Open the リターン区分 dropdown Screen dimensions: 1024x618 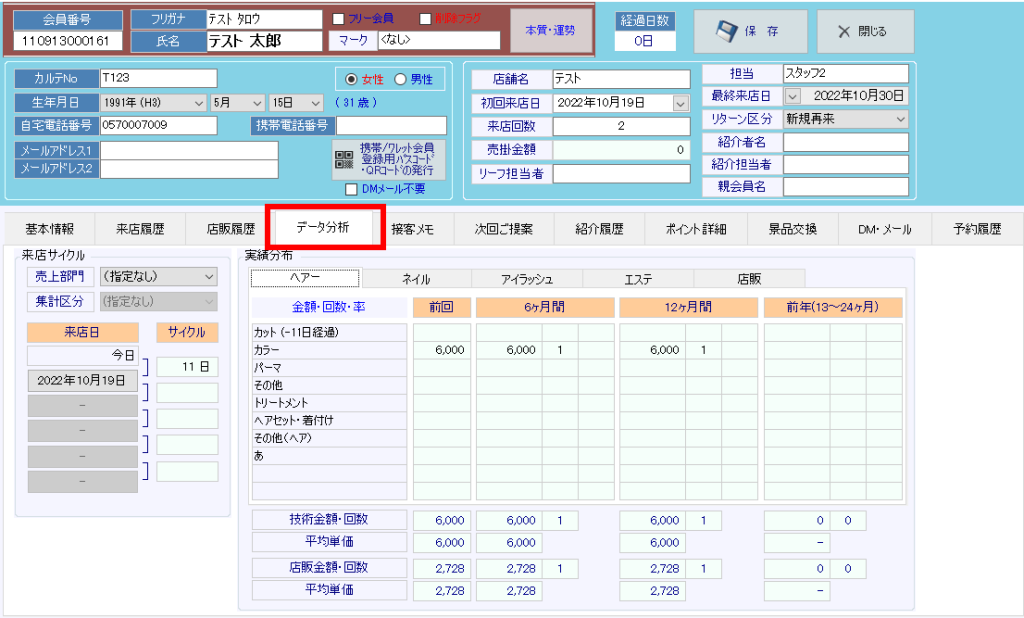901,119
